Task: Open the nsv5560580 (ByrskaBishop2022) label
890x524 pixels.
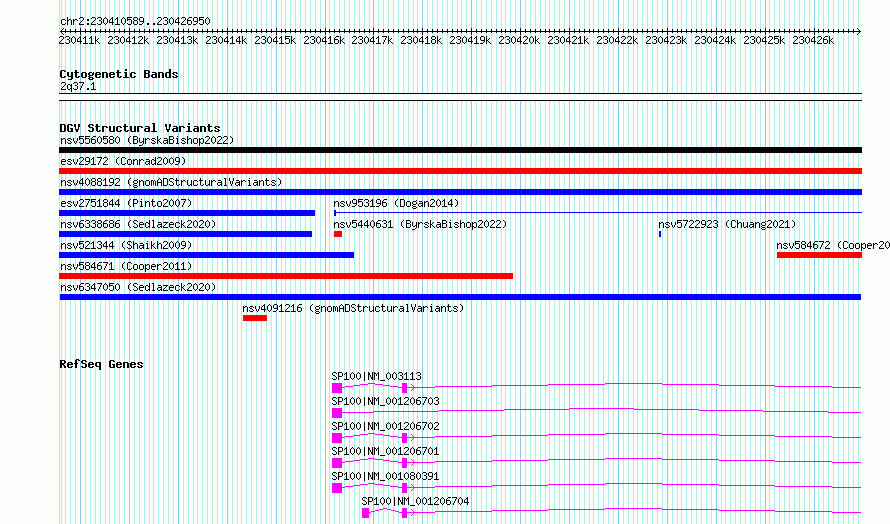Action: point(147,140)
